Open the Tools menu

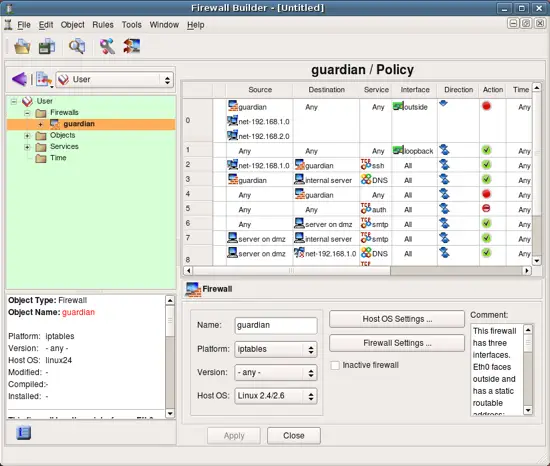pyautogui.click(x=132, y=25)
